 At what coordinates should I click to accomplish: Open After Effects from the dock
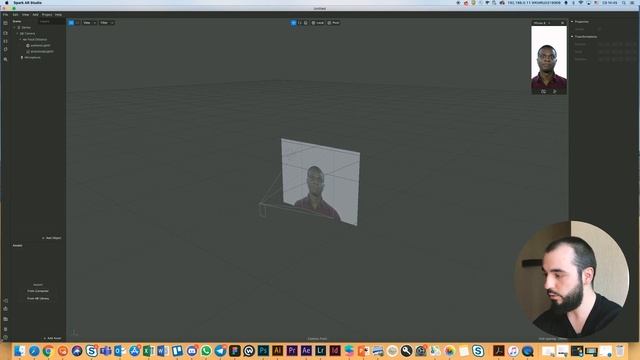(x=306, y=351)
